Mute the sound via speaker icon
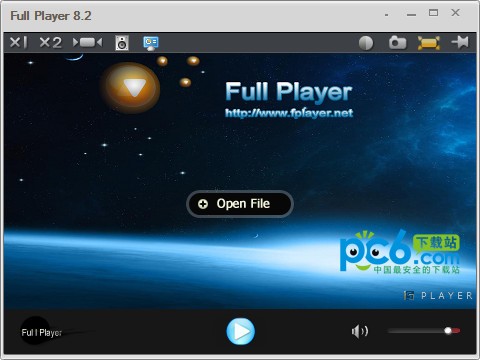Image resolution: width=480 pixels, height=360 pixels. click(360, 331)
